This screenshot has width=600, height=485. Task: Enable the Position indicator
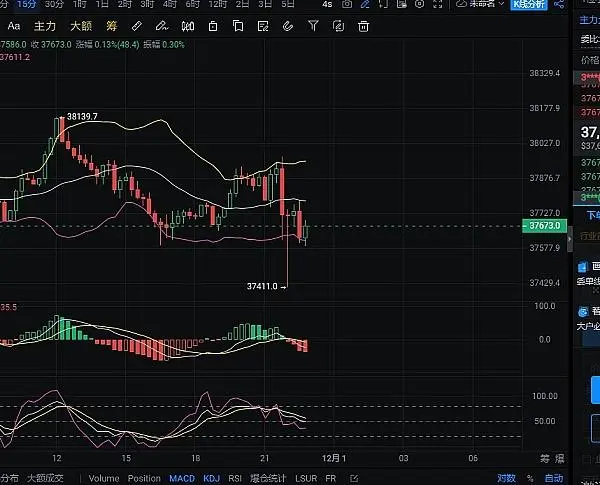144,478
